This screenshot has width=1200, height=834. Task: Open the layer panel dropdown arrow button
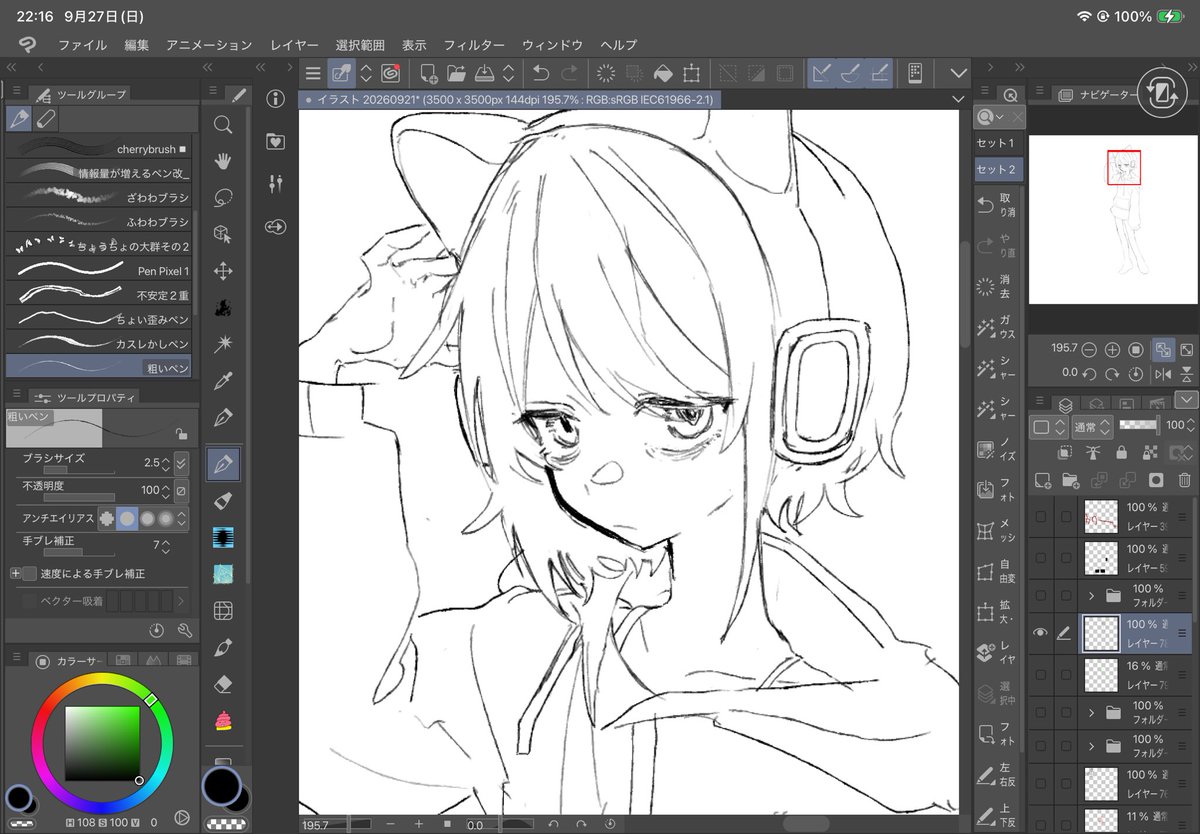[1186, 399]
